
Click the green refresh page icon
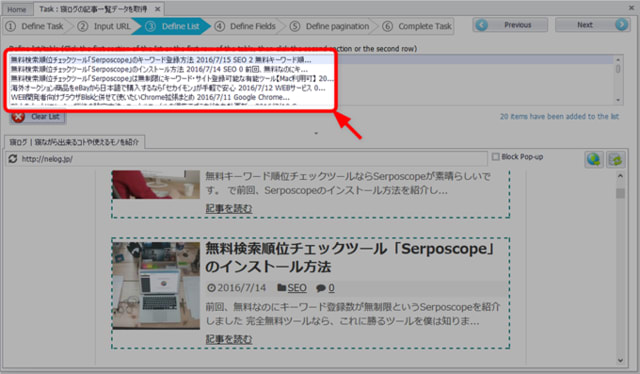point(615,159)
